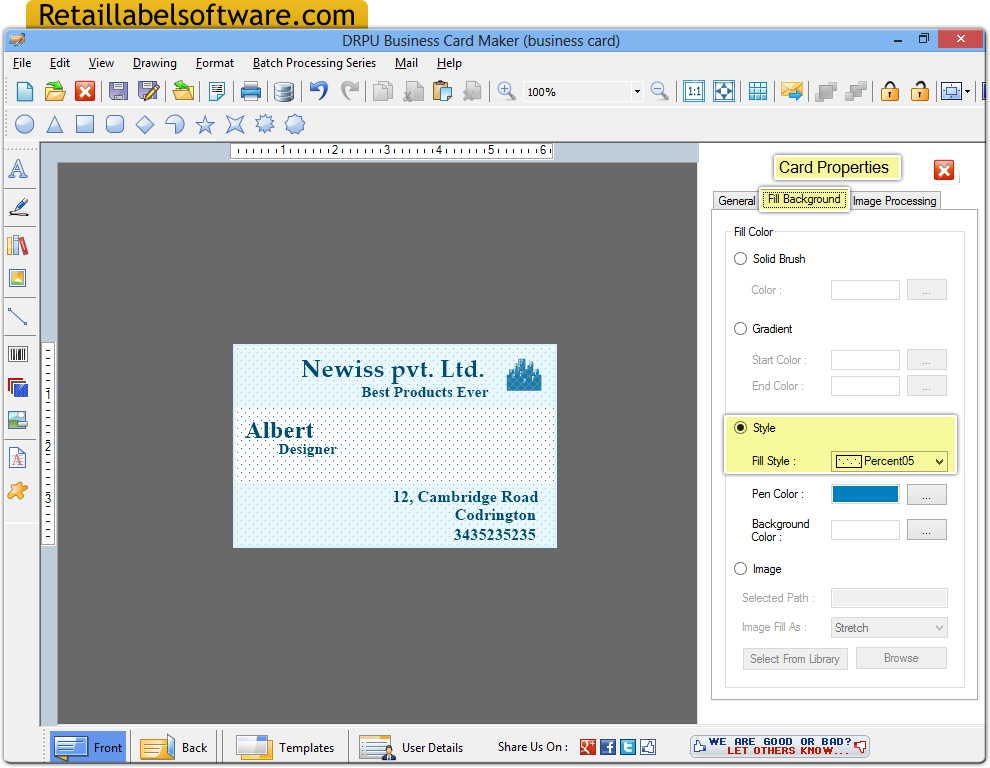Draw a rounded rectangle shape
This screenshot has height=768, width=990.
click(115, 124)
